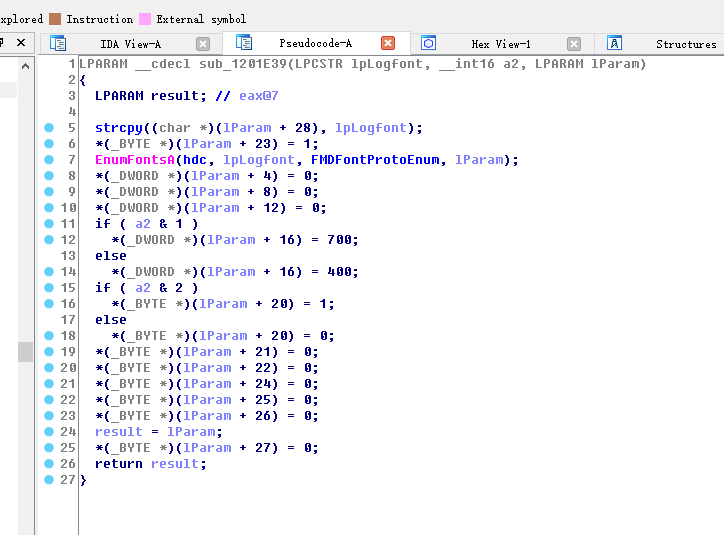Click the EnumFontsA function call
724x535 pixels.
[x=135, y=160]
